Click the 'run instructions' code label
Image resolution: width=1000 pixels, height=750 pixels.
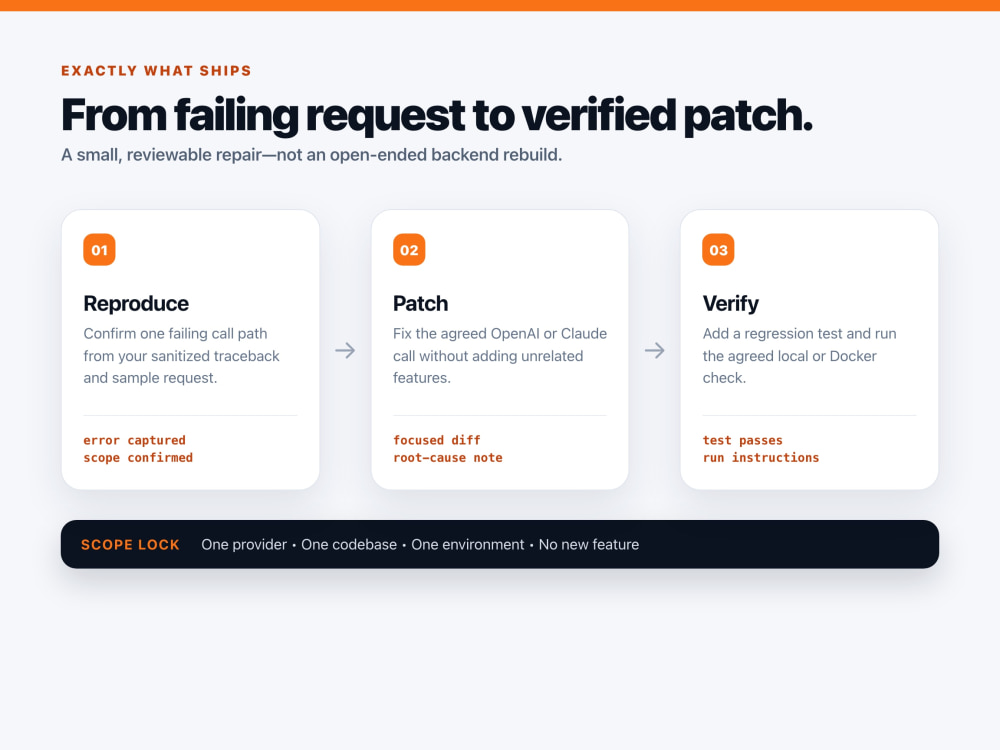(761, 457)
